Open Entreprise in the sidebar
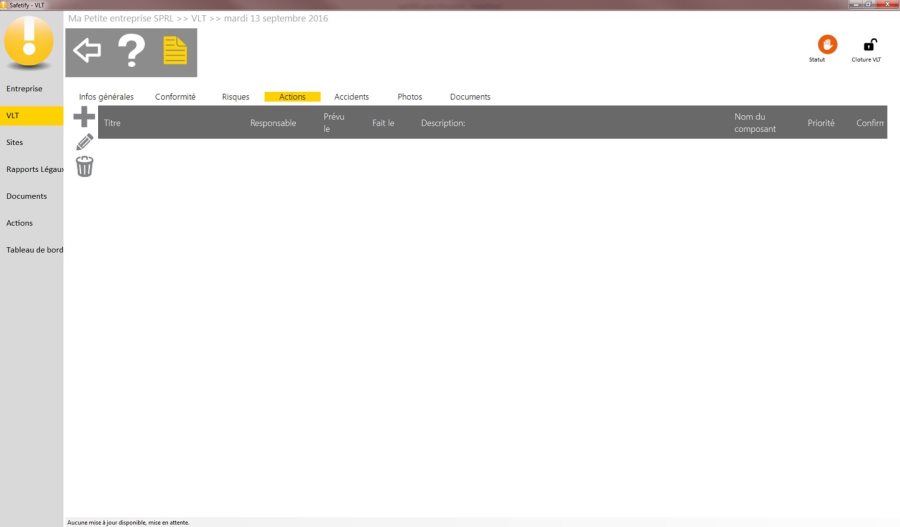Screen dimensions: 900x527 (32, 88)
